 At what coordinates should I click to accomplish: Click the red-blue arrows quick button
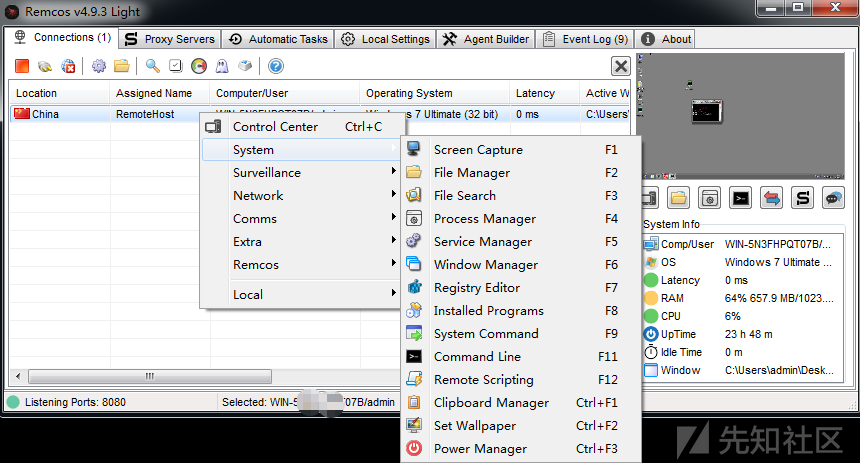click(x=771, y=198)
